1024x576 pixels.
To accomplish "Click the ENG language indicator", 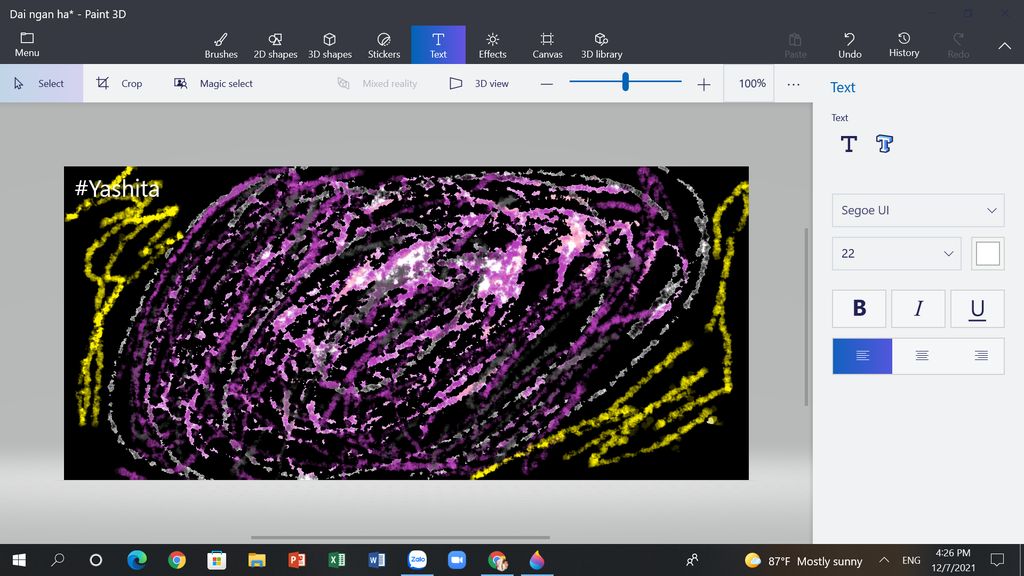I will (911, 560).
